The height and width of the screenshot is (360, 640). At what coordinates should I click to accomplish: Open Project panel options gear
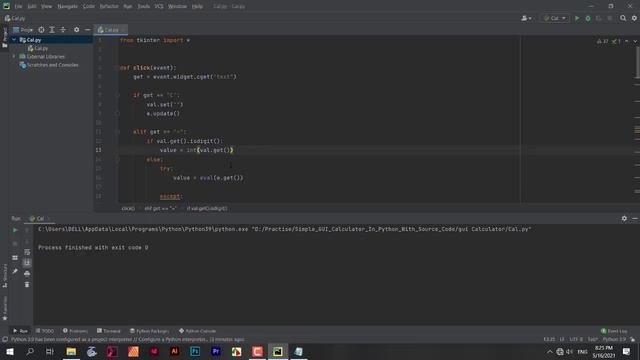click(x=76, y=30)
